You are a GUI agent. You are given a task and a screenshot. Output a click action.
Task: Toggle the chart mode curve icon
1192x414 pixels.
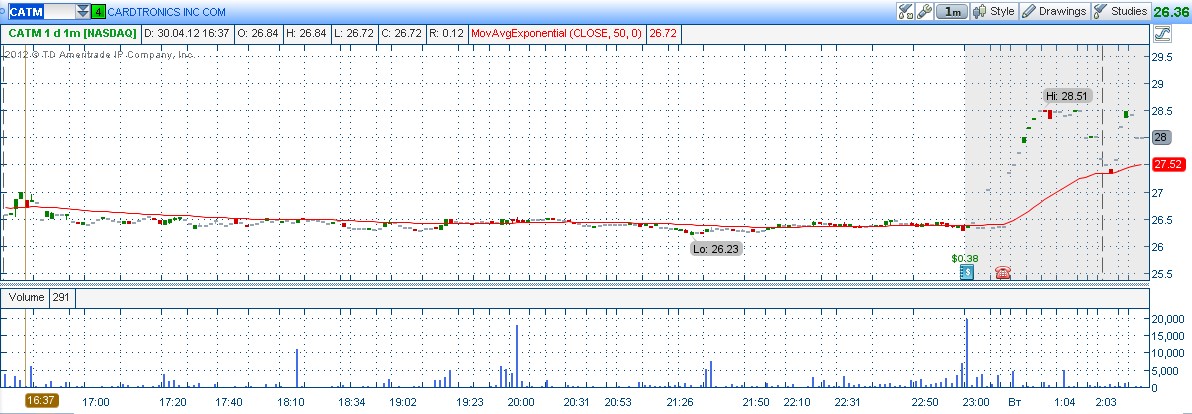click(1161, 33)
